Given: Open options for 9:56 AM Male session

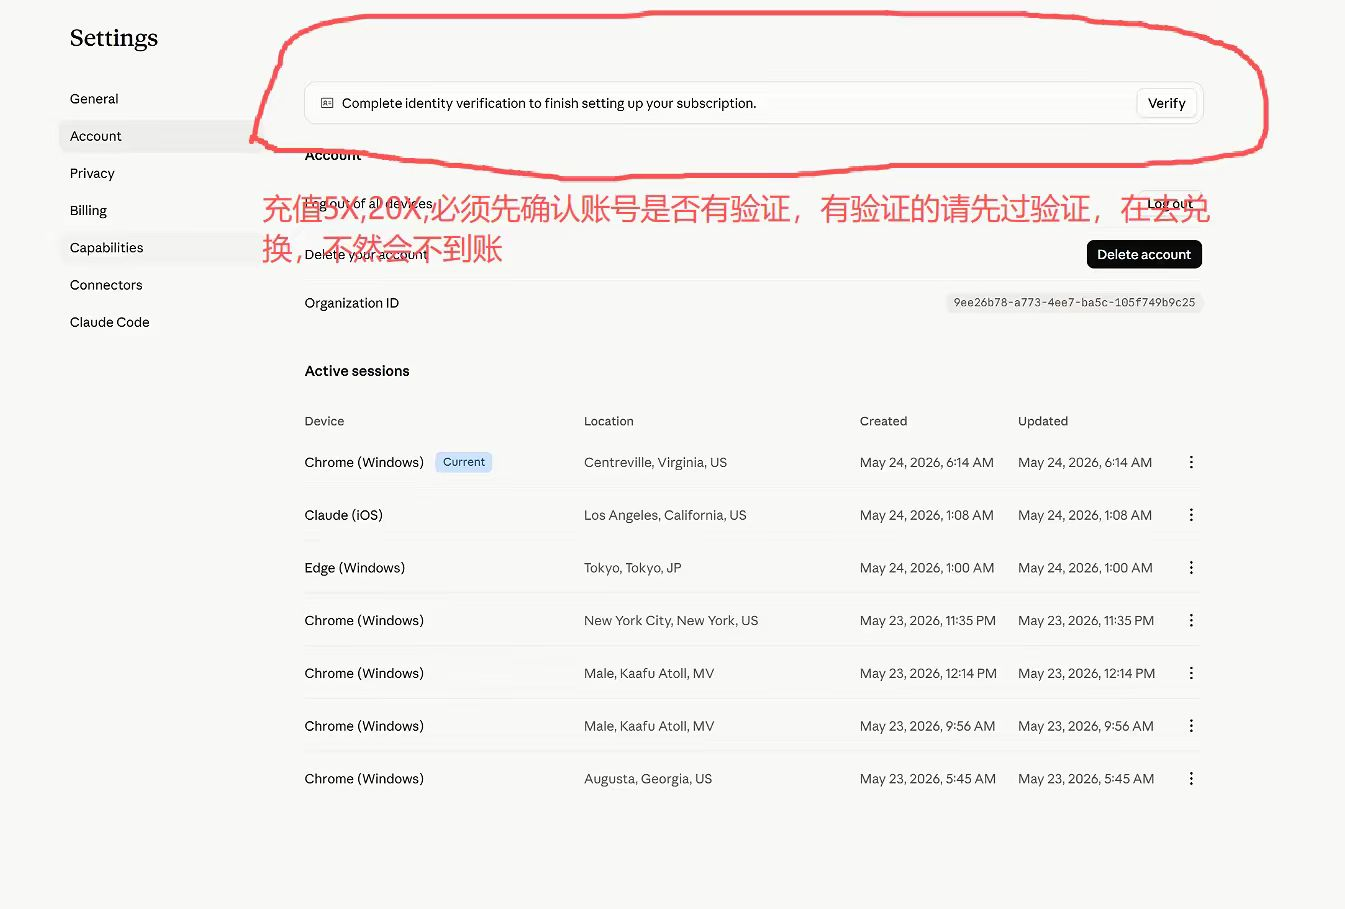Looking at the screenshot, I should [1191, 726].
